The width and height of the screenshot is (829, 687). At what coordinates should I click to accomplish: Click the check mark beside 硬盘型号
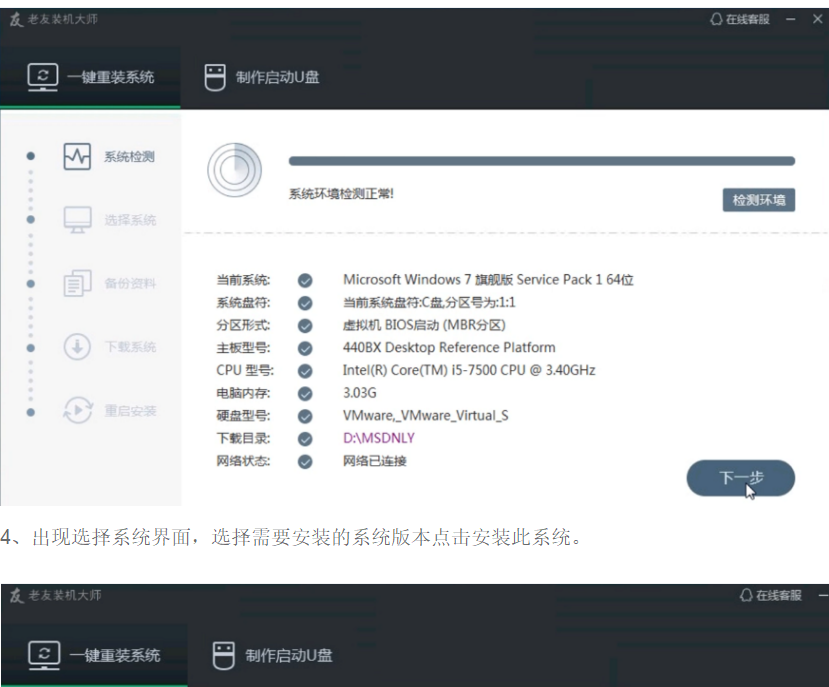click(x=305, y=417)
